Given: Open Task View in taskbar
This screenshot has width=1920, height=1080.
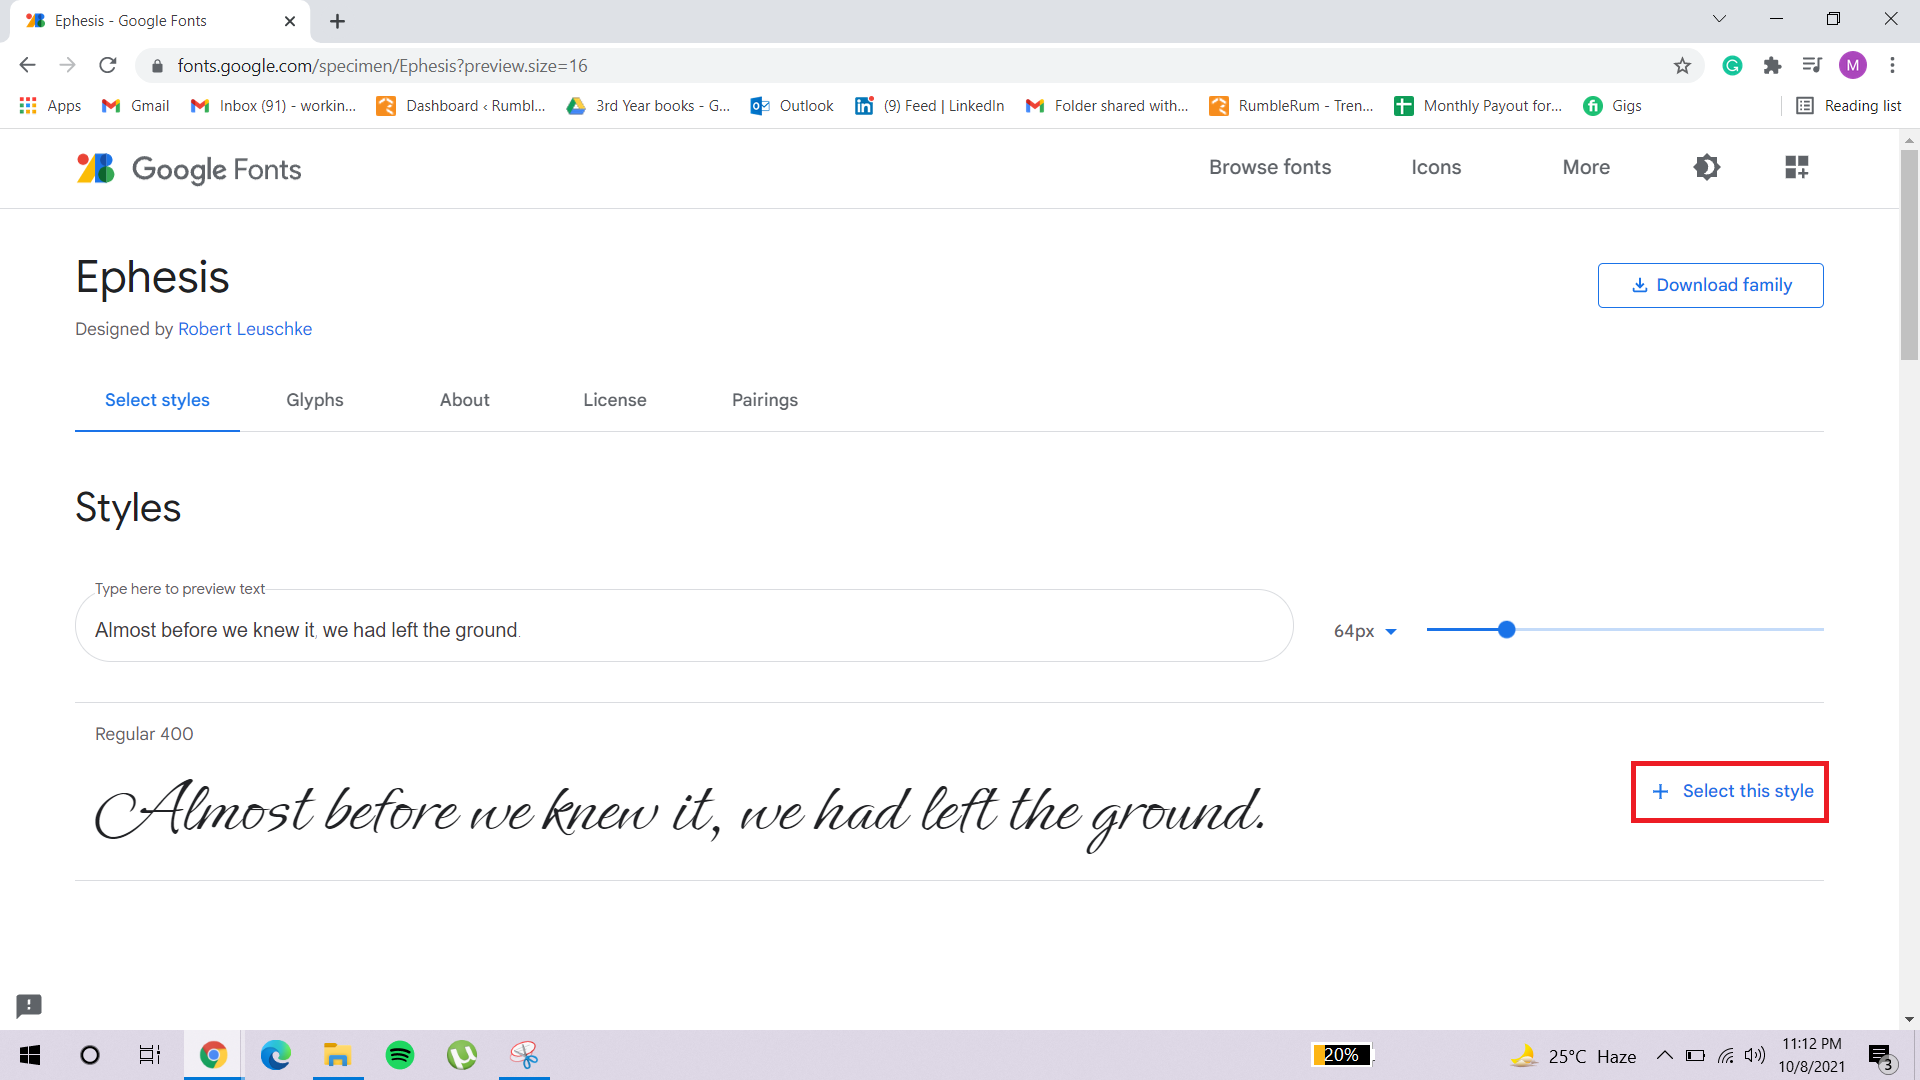Looking at the screenshot, I should (x=150, y=1055).
